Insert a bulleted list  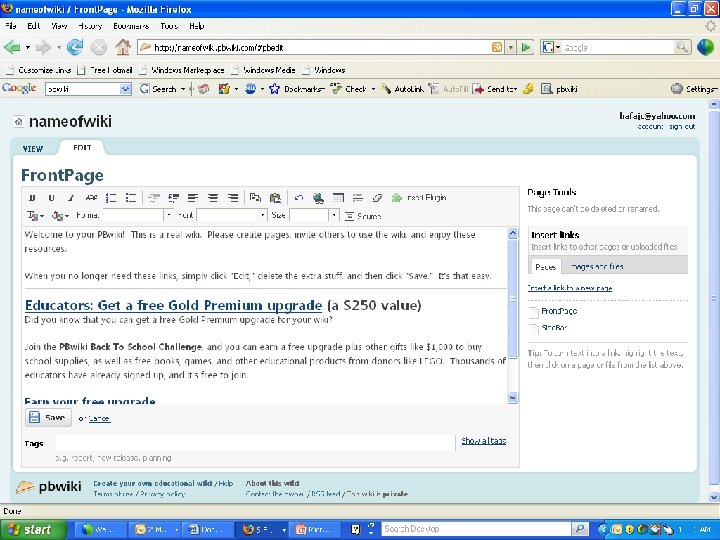[131, 198]
